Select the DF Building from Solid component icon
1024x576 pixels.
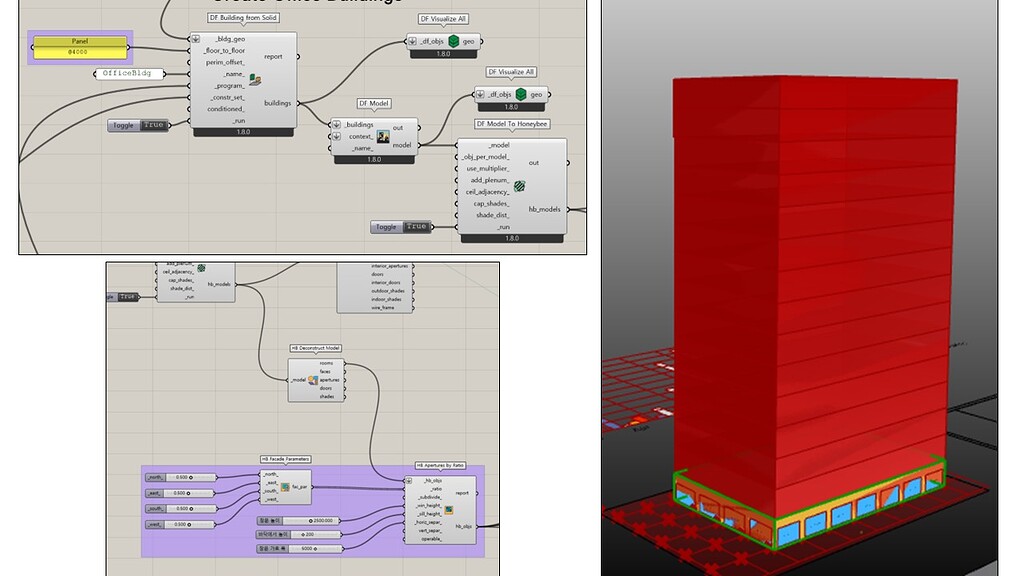(x=256, y=79)
